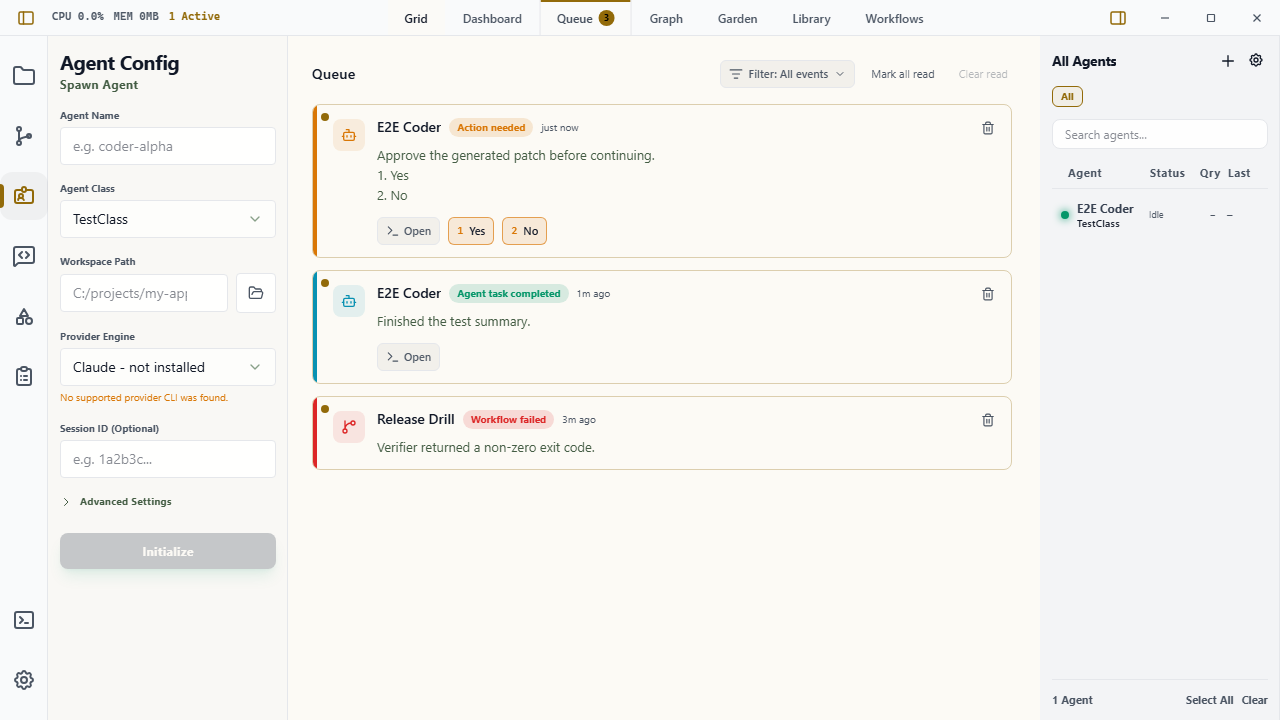
Task: Click the Initialize button
Action: [168, 551]
